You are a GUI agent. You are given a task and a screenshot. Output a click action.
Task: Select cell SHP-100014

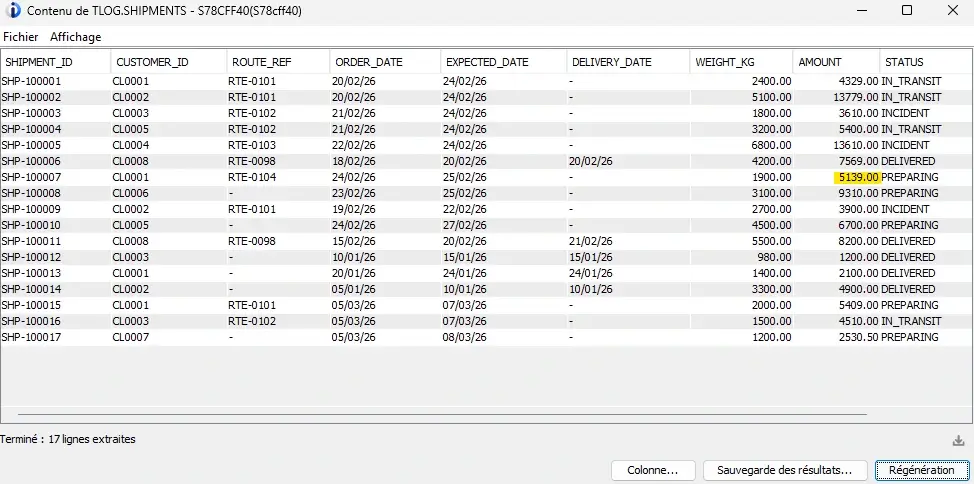coord(32,289)
